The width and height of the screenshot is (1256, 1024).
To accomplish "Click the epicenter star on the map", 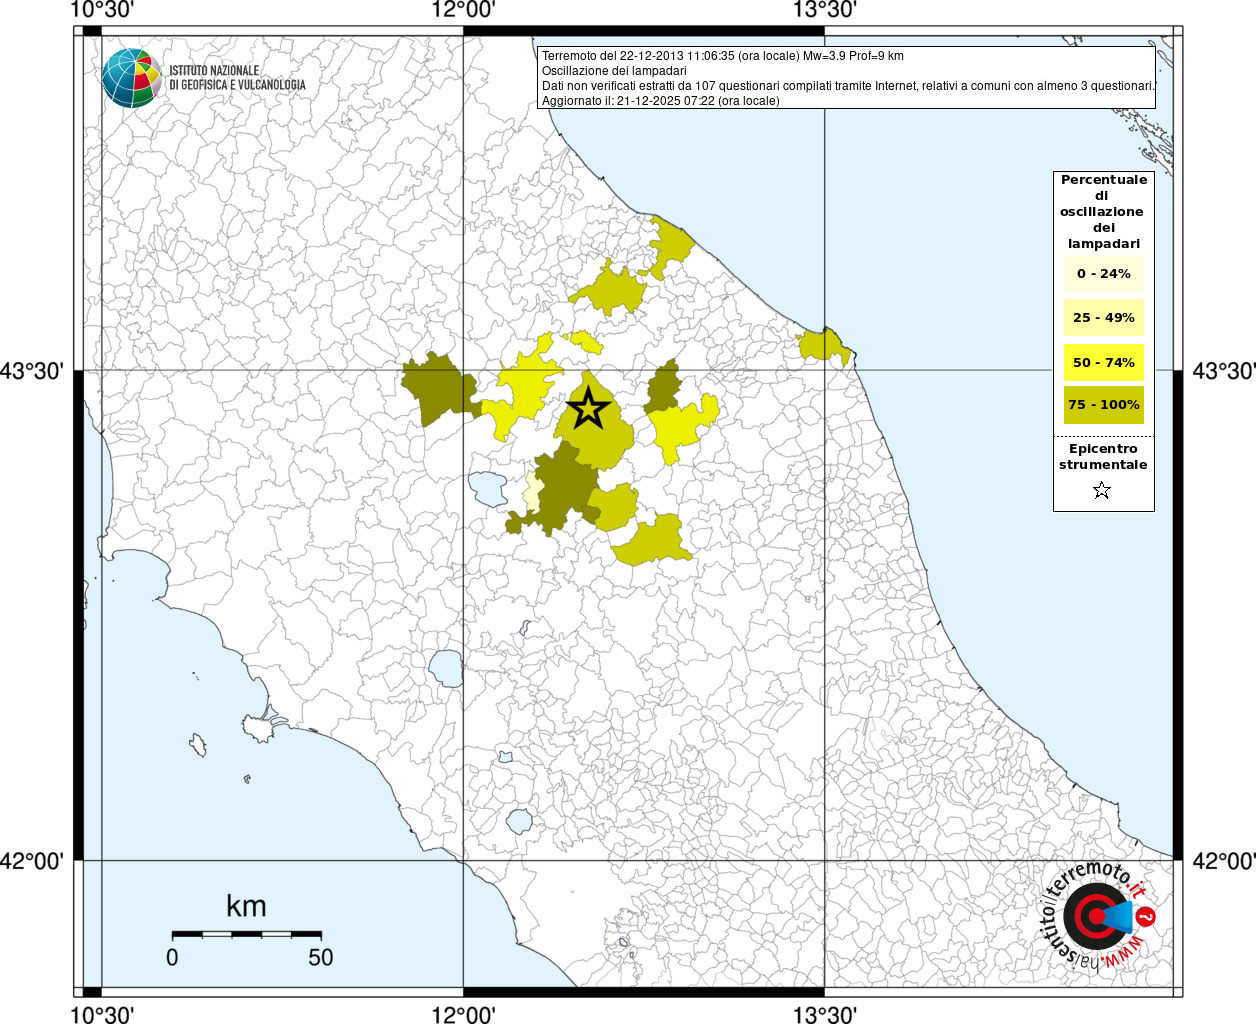I will click(x=588, y=407).
